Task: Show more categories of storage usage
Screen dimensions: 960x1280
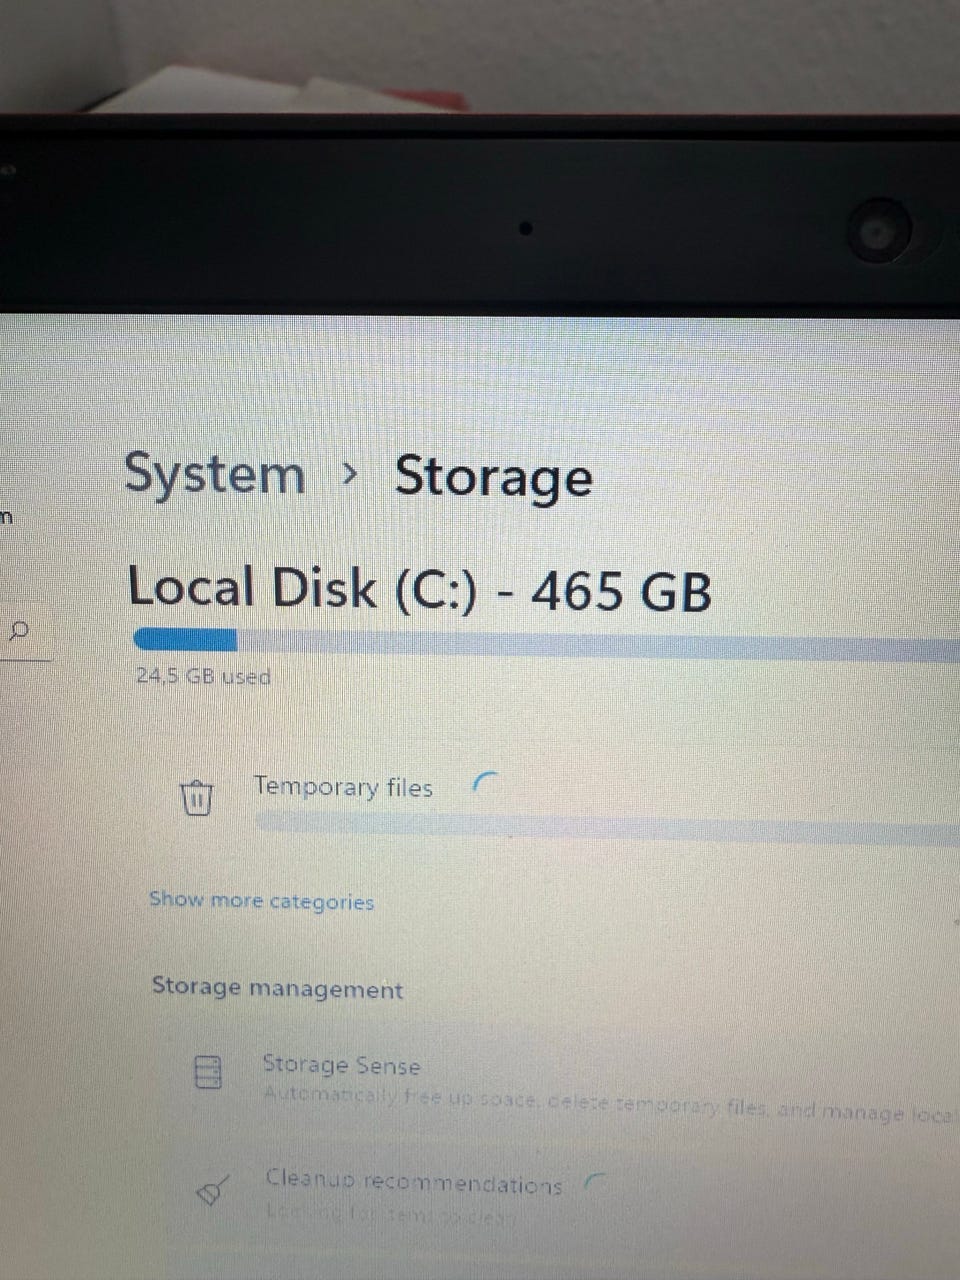Action: point(261,900)
